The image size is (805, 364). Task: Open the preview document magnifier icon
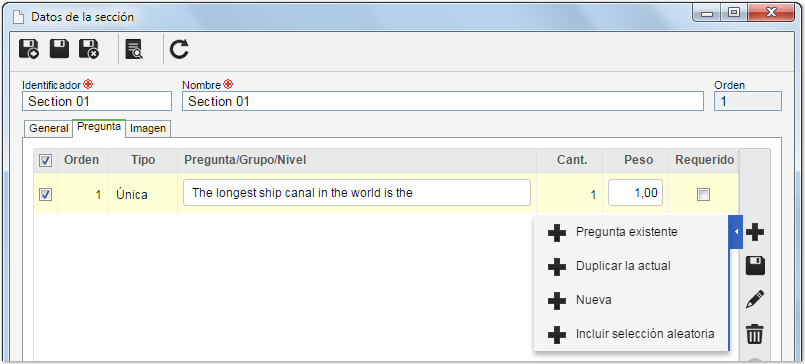[135, 50]
